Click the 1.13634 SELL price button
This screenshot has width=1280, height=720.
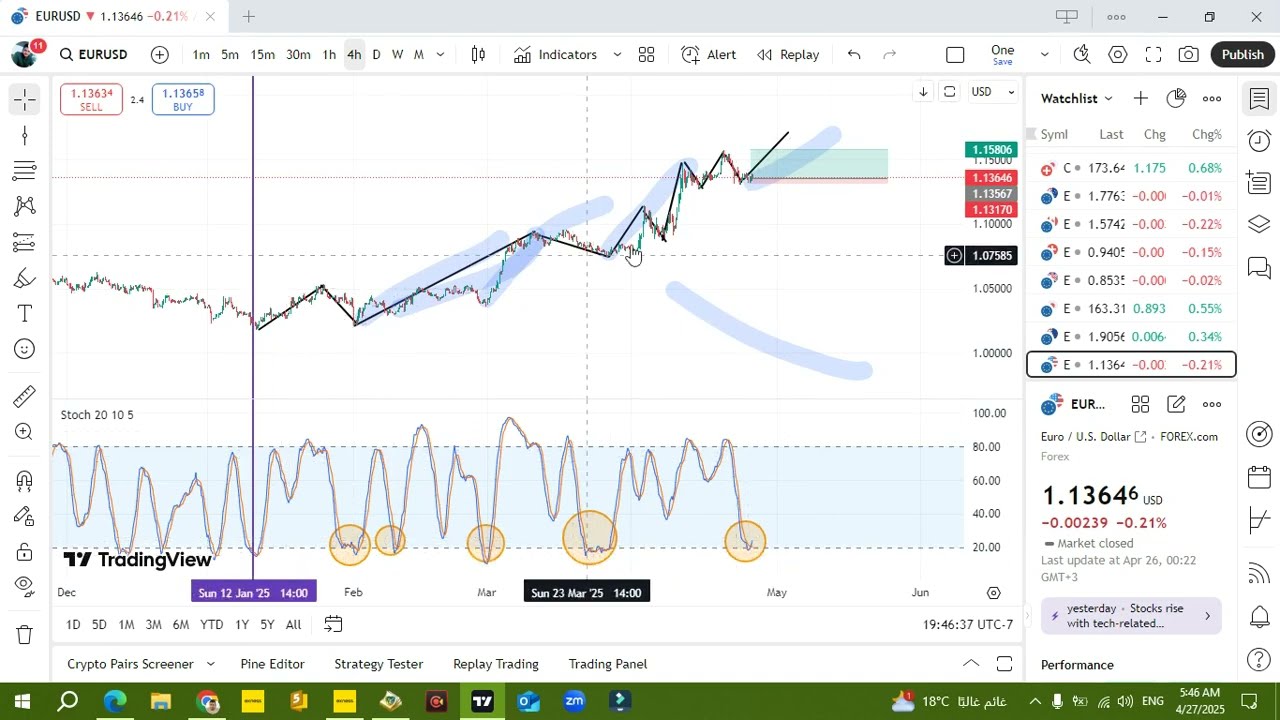(91, 100)
